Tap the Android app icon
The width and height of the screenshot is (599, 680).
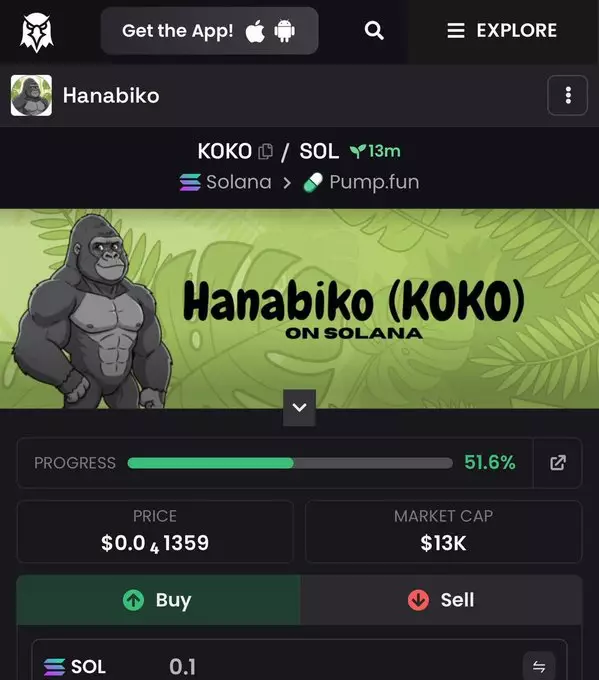(285, 31)
